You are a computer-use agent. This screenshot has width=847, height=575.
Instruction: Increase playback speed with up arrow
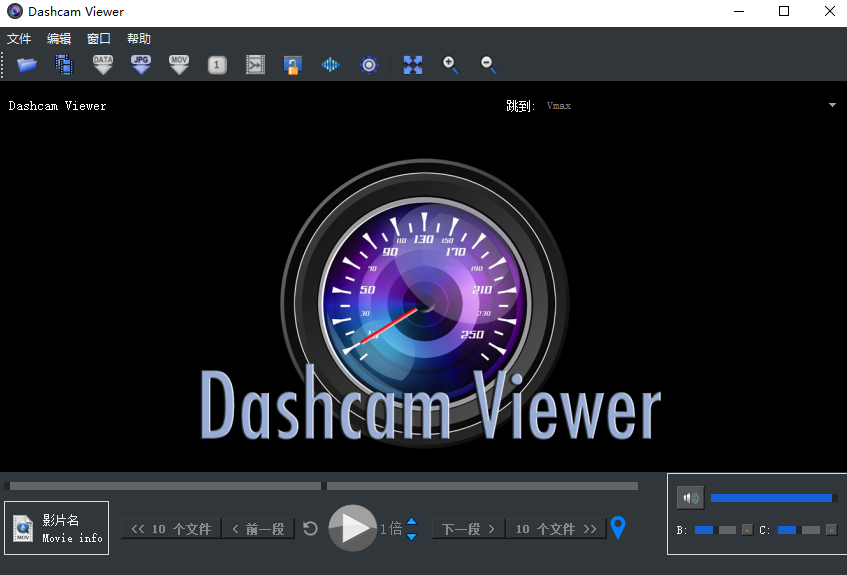point(412,521)
